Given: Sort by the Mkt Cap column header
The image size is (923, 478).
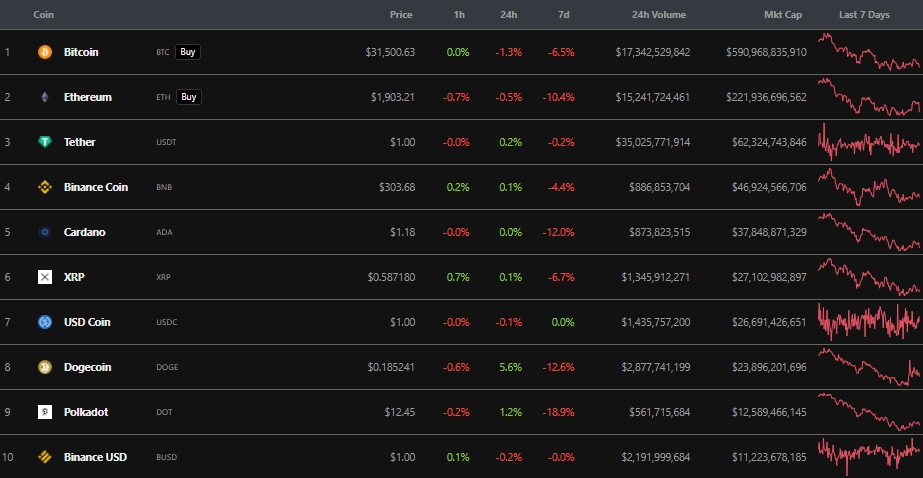Looking at the screenshot, I should click(785, 15).
